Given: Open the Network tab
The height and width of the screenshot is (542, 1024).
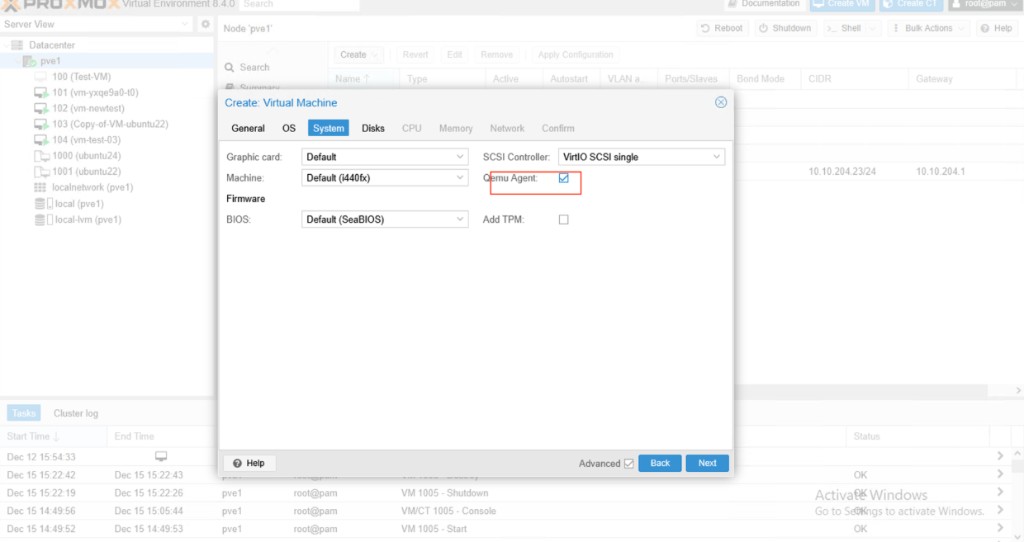Looking at the screenshot, I should tap(507, 128).
